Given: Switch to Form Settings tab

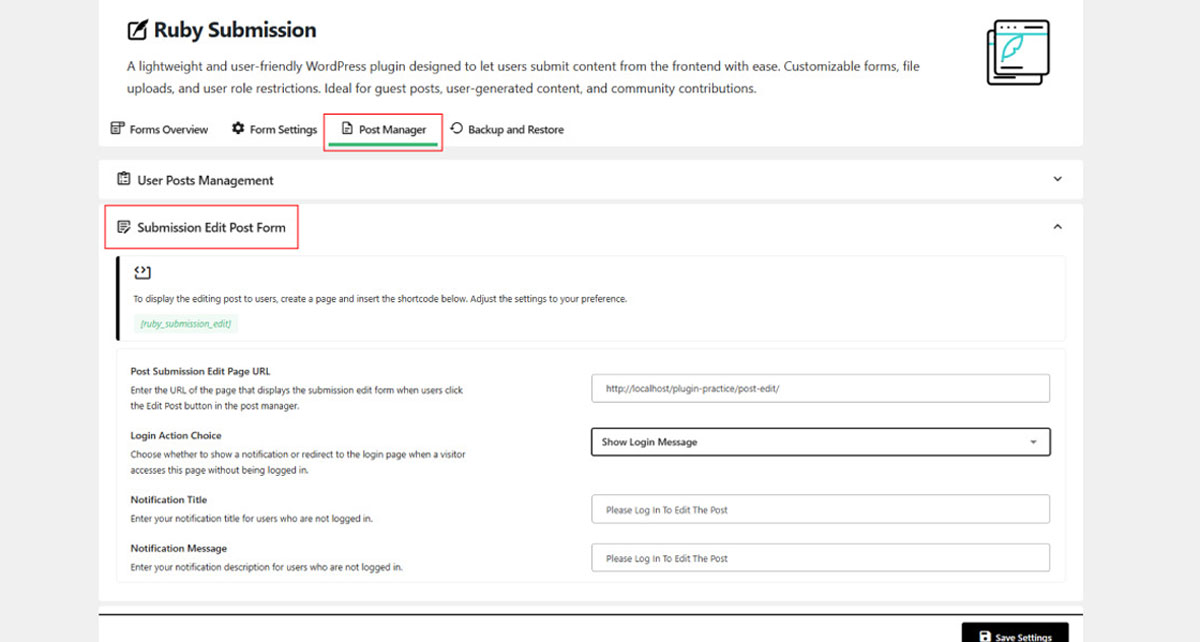Looking at the screenshot, I should tap(274, 129).
